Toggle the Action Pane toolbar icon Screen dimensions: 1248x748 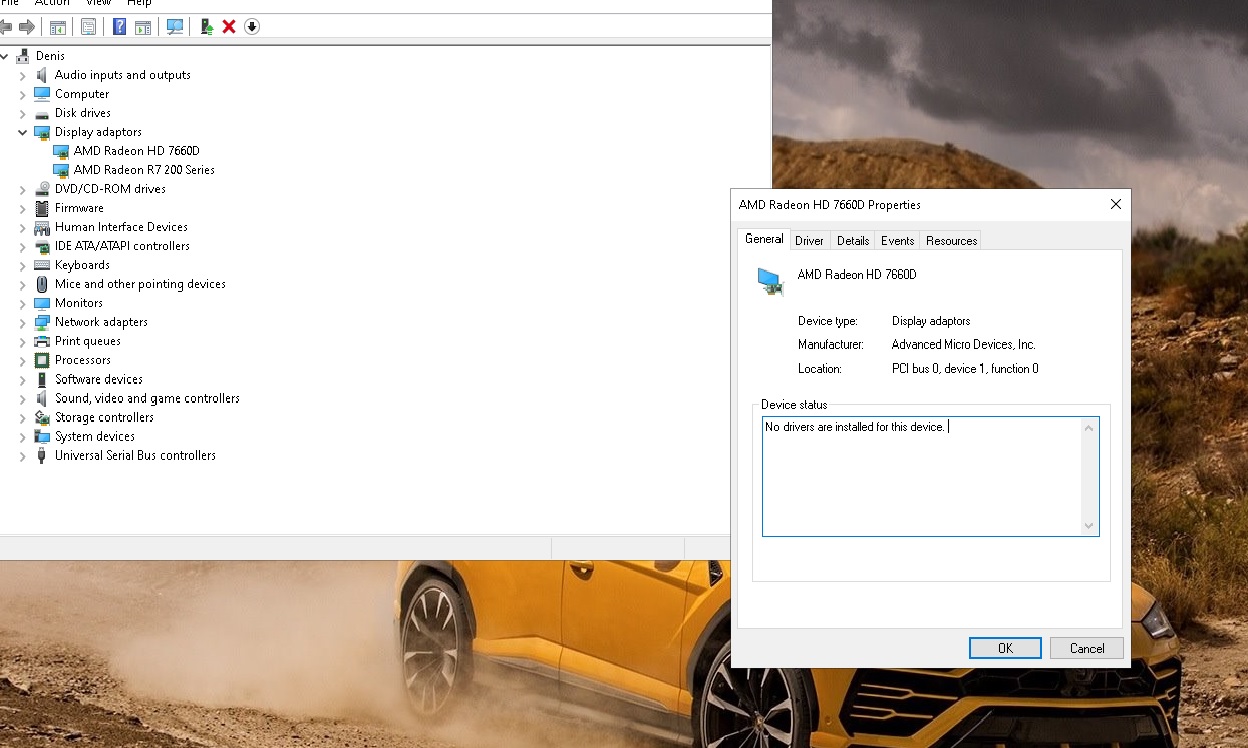143,27
